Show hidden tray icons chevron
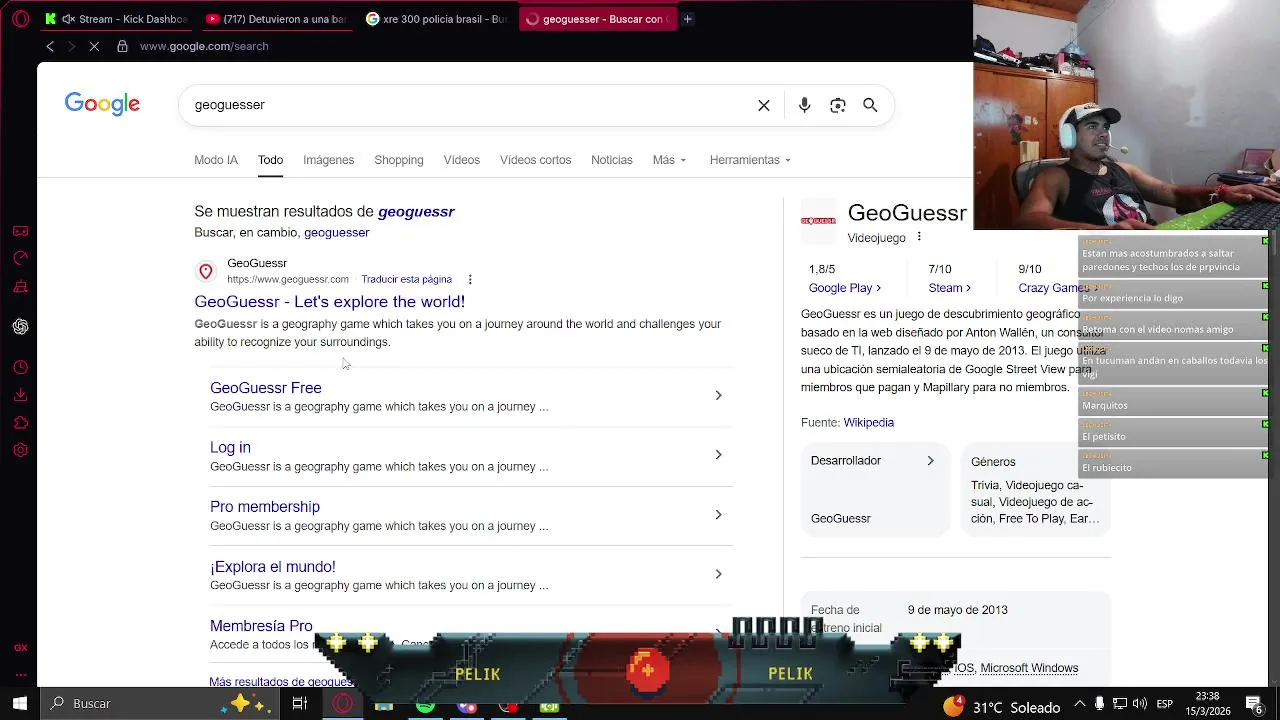Screen dimensions: 1280x720 tap(1078, 703)
